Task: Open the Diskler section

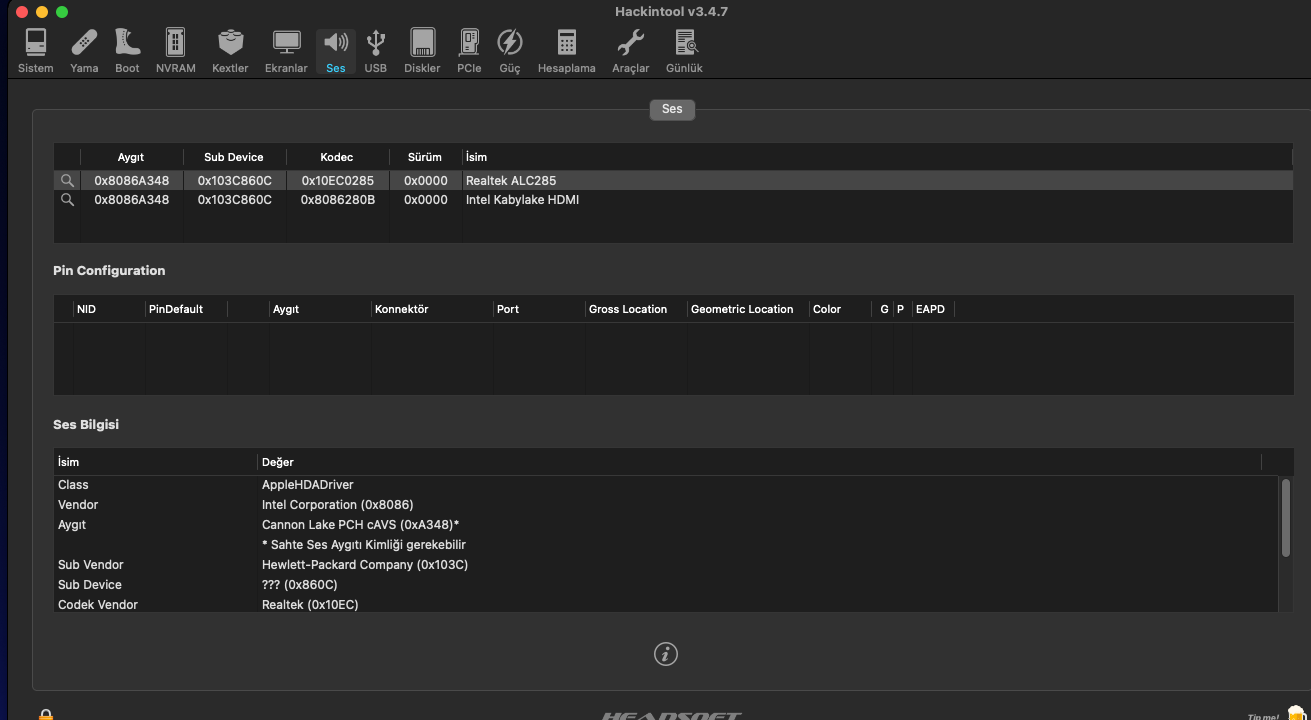Action: point(422,50)
